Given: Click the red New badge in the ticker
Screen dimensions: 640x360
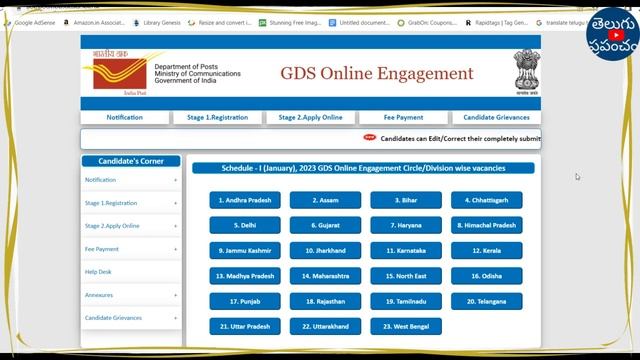Looking at the screenshot, I should (370, 138).
